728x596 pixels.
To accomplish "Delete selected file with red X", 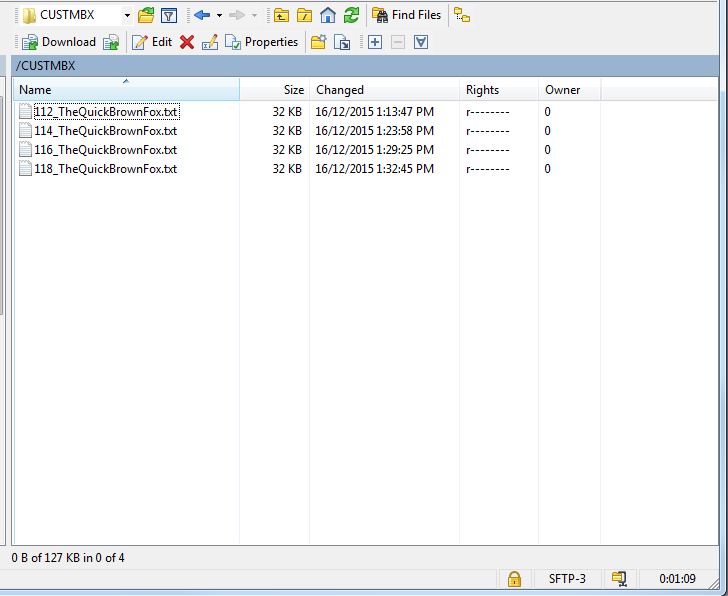I will point(187,42).
